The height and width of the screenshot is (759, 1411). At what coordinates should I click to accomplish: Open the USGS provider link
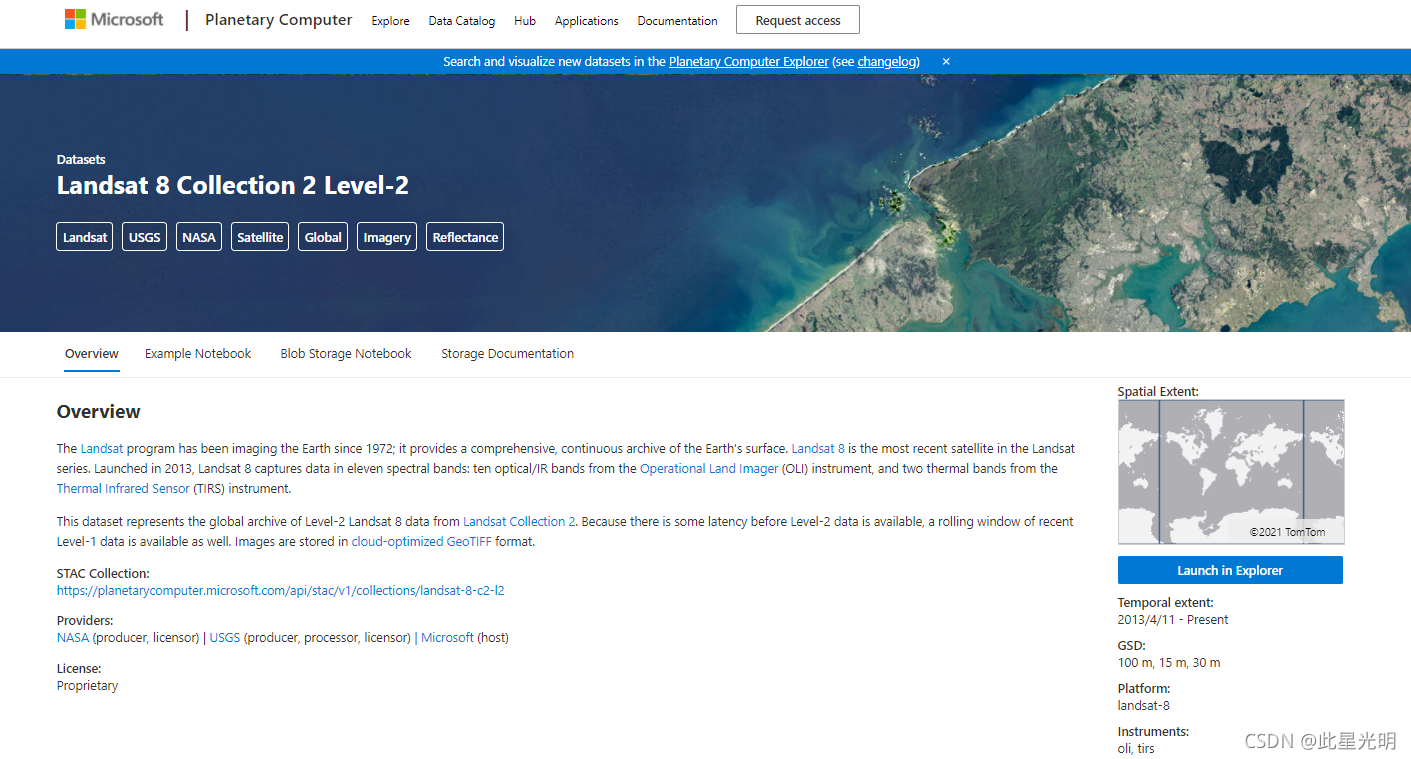point(225,638)
